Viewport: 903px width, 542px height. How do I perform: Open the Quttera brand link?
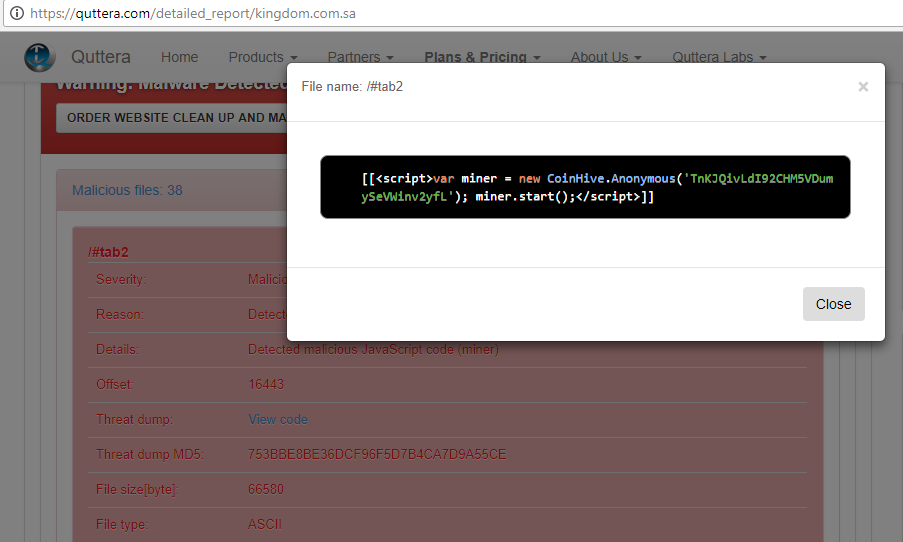tap(101, 57)
